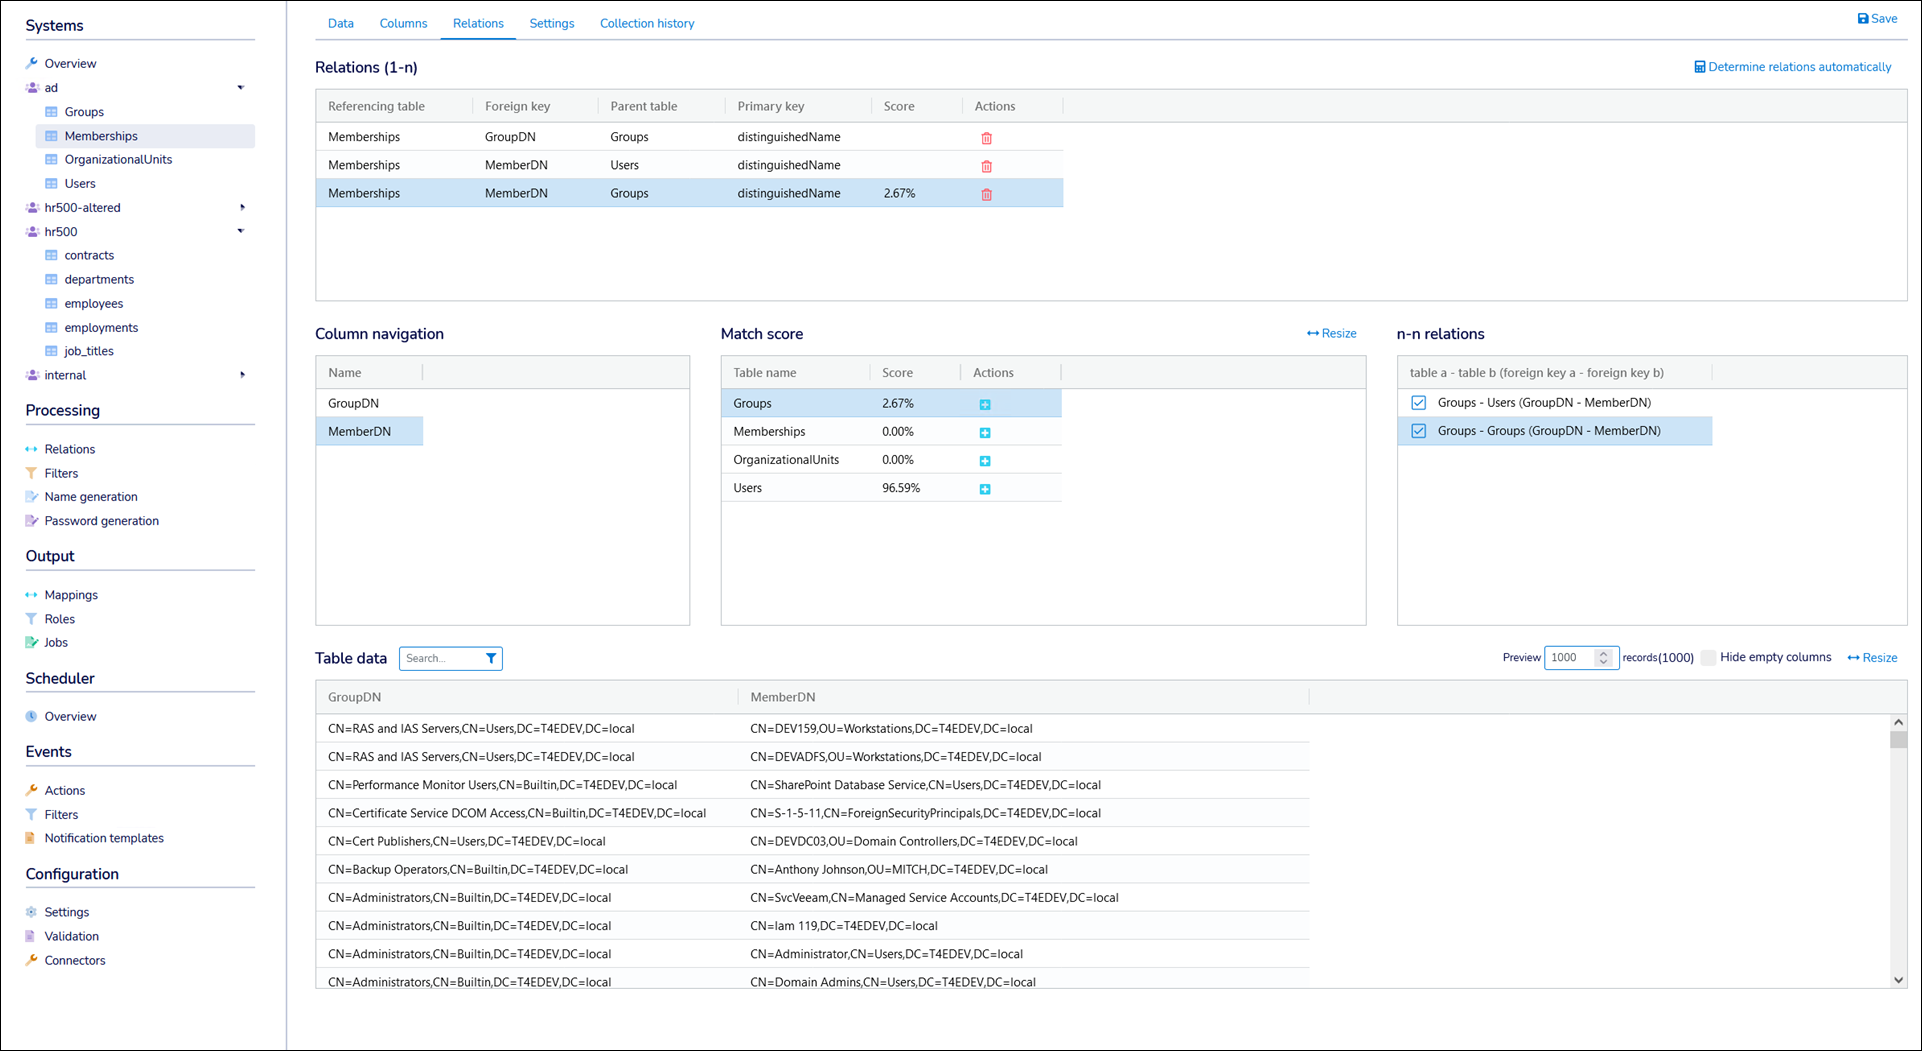The height and width of the screenshot is (1051, 1922).
Task: Delete the MemberDN to Users relation
Action: 986,166
